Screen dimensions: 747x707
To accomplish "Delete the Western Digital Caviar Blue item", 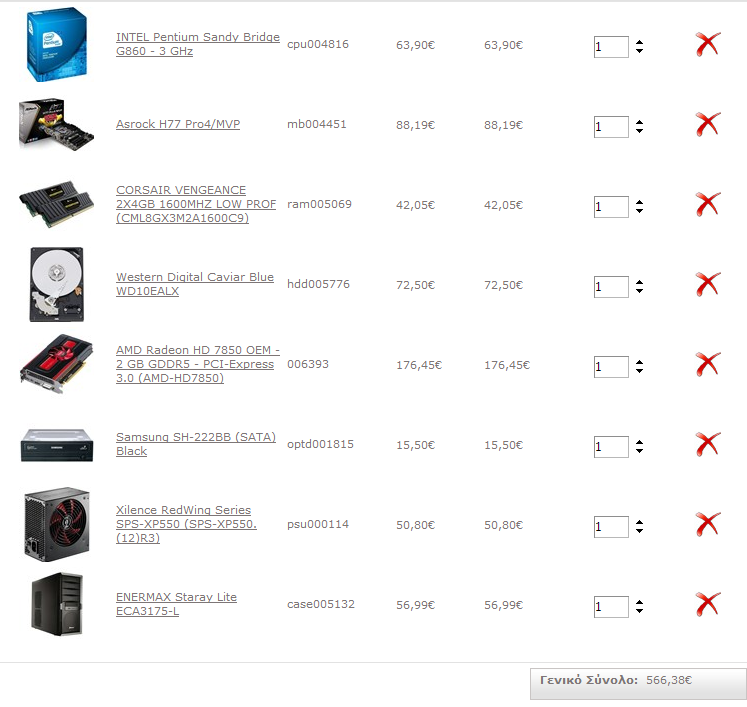I will pyautogui.click(x=708, y=284).
